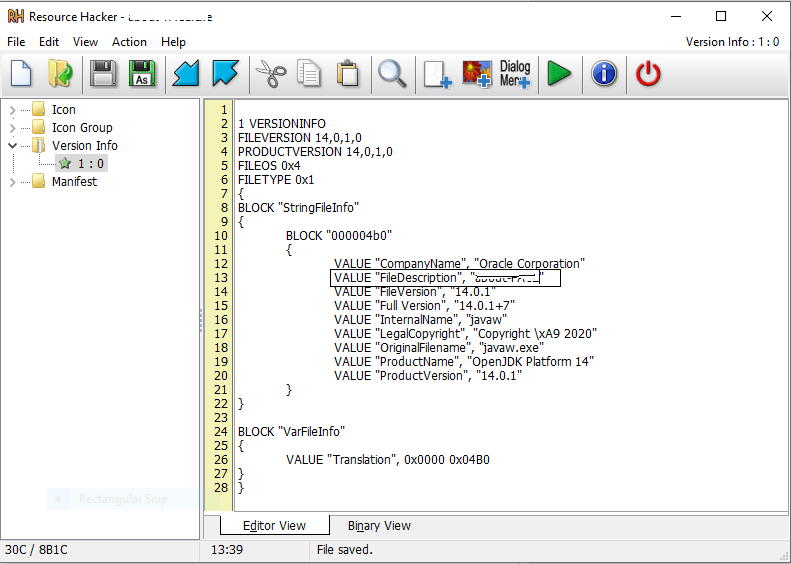Click the Version Info : 1 : 0 label
Screen dimensions: 791x564
coord(732,42)
